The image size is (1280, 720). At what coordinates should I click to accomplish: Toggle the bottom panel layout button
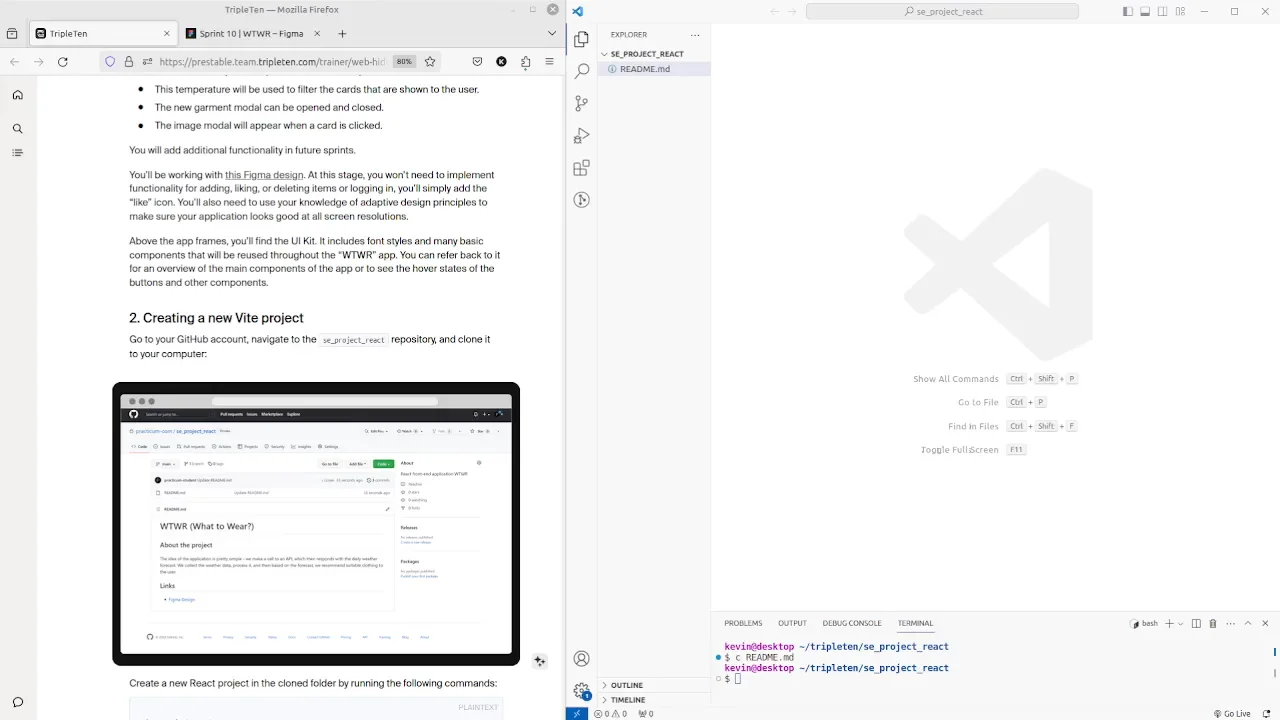[x=1145, y=11]
